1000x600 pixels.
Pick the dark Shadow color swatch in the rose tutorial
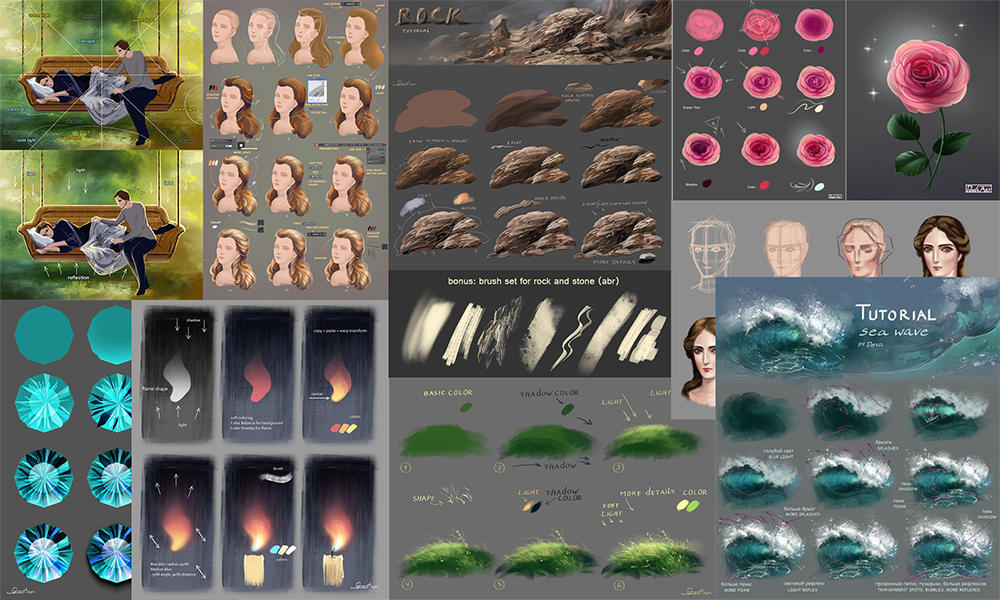click(705, 183)
